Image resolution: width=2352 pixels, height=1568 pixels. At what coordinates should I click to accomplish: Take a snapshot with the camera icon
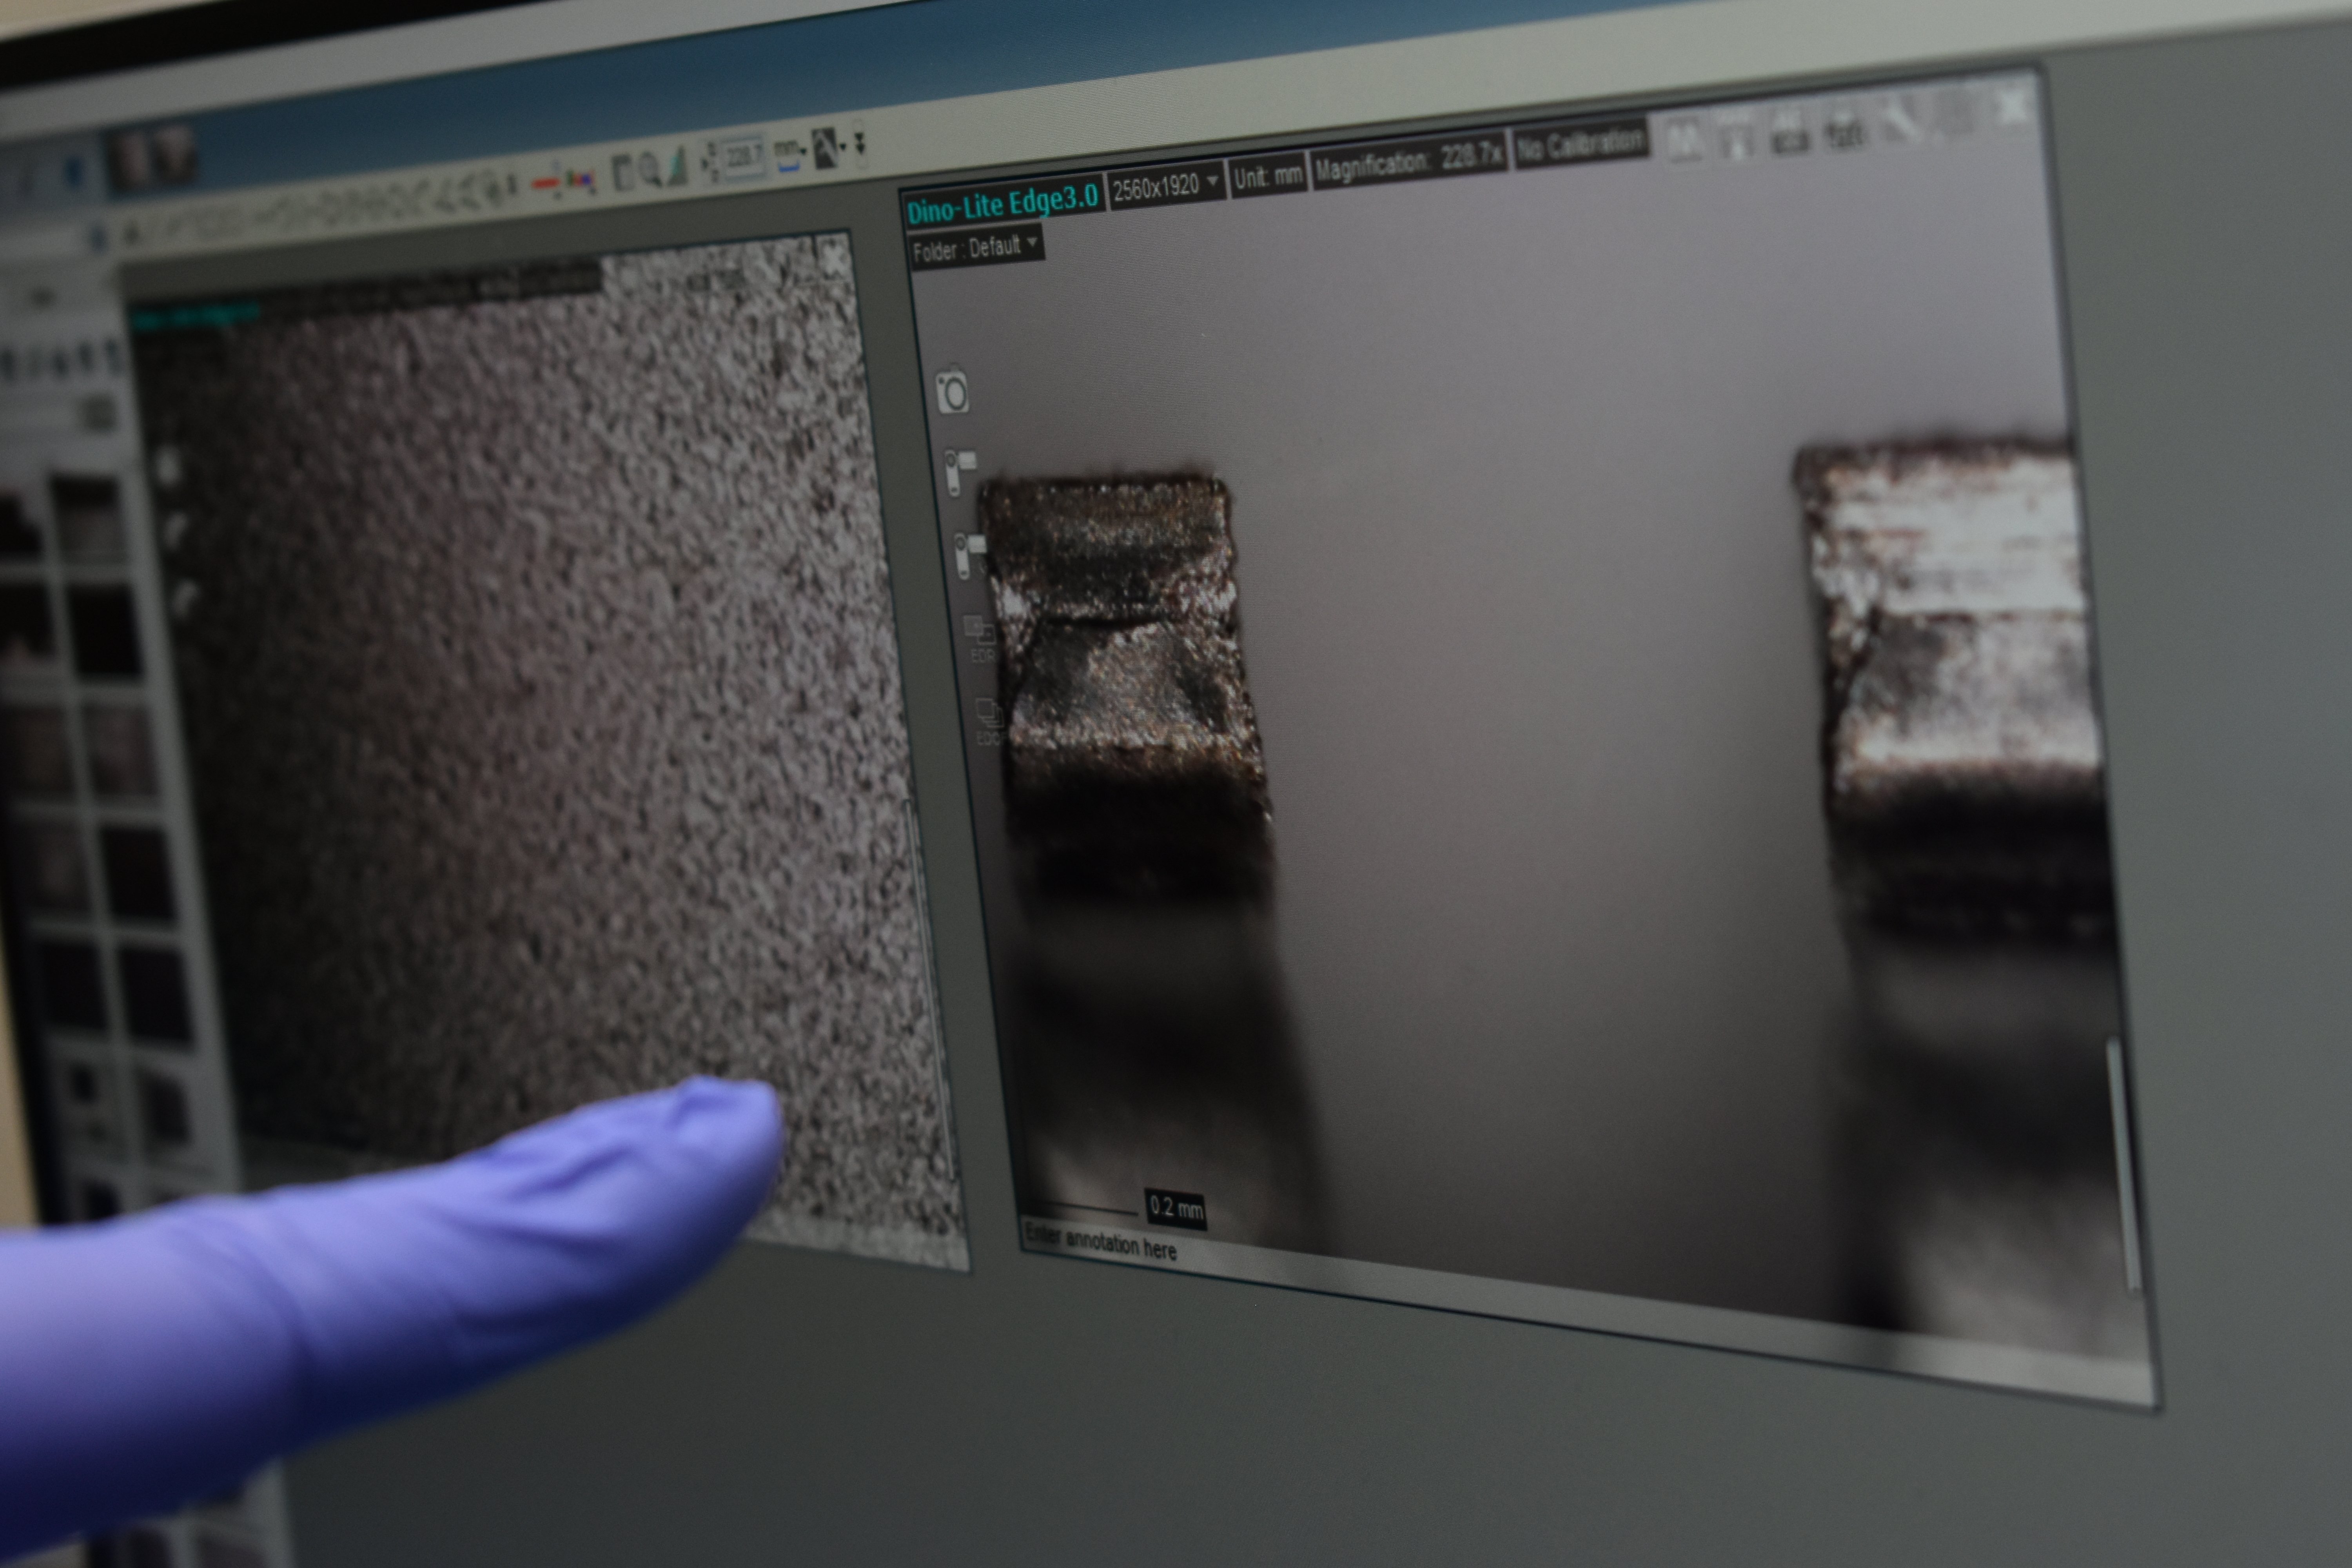click(x=952, y=391)
